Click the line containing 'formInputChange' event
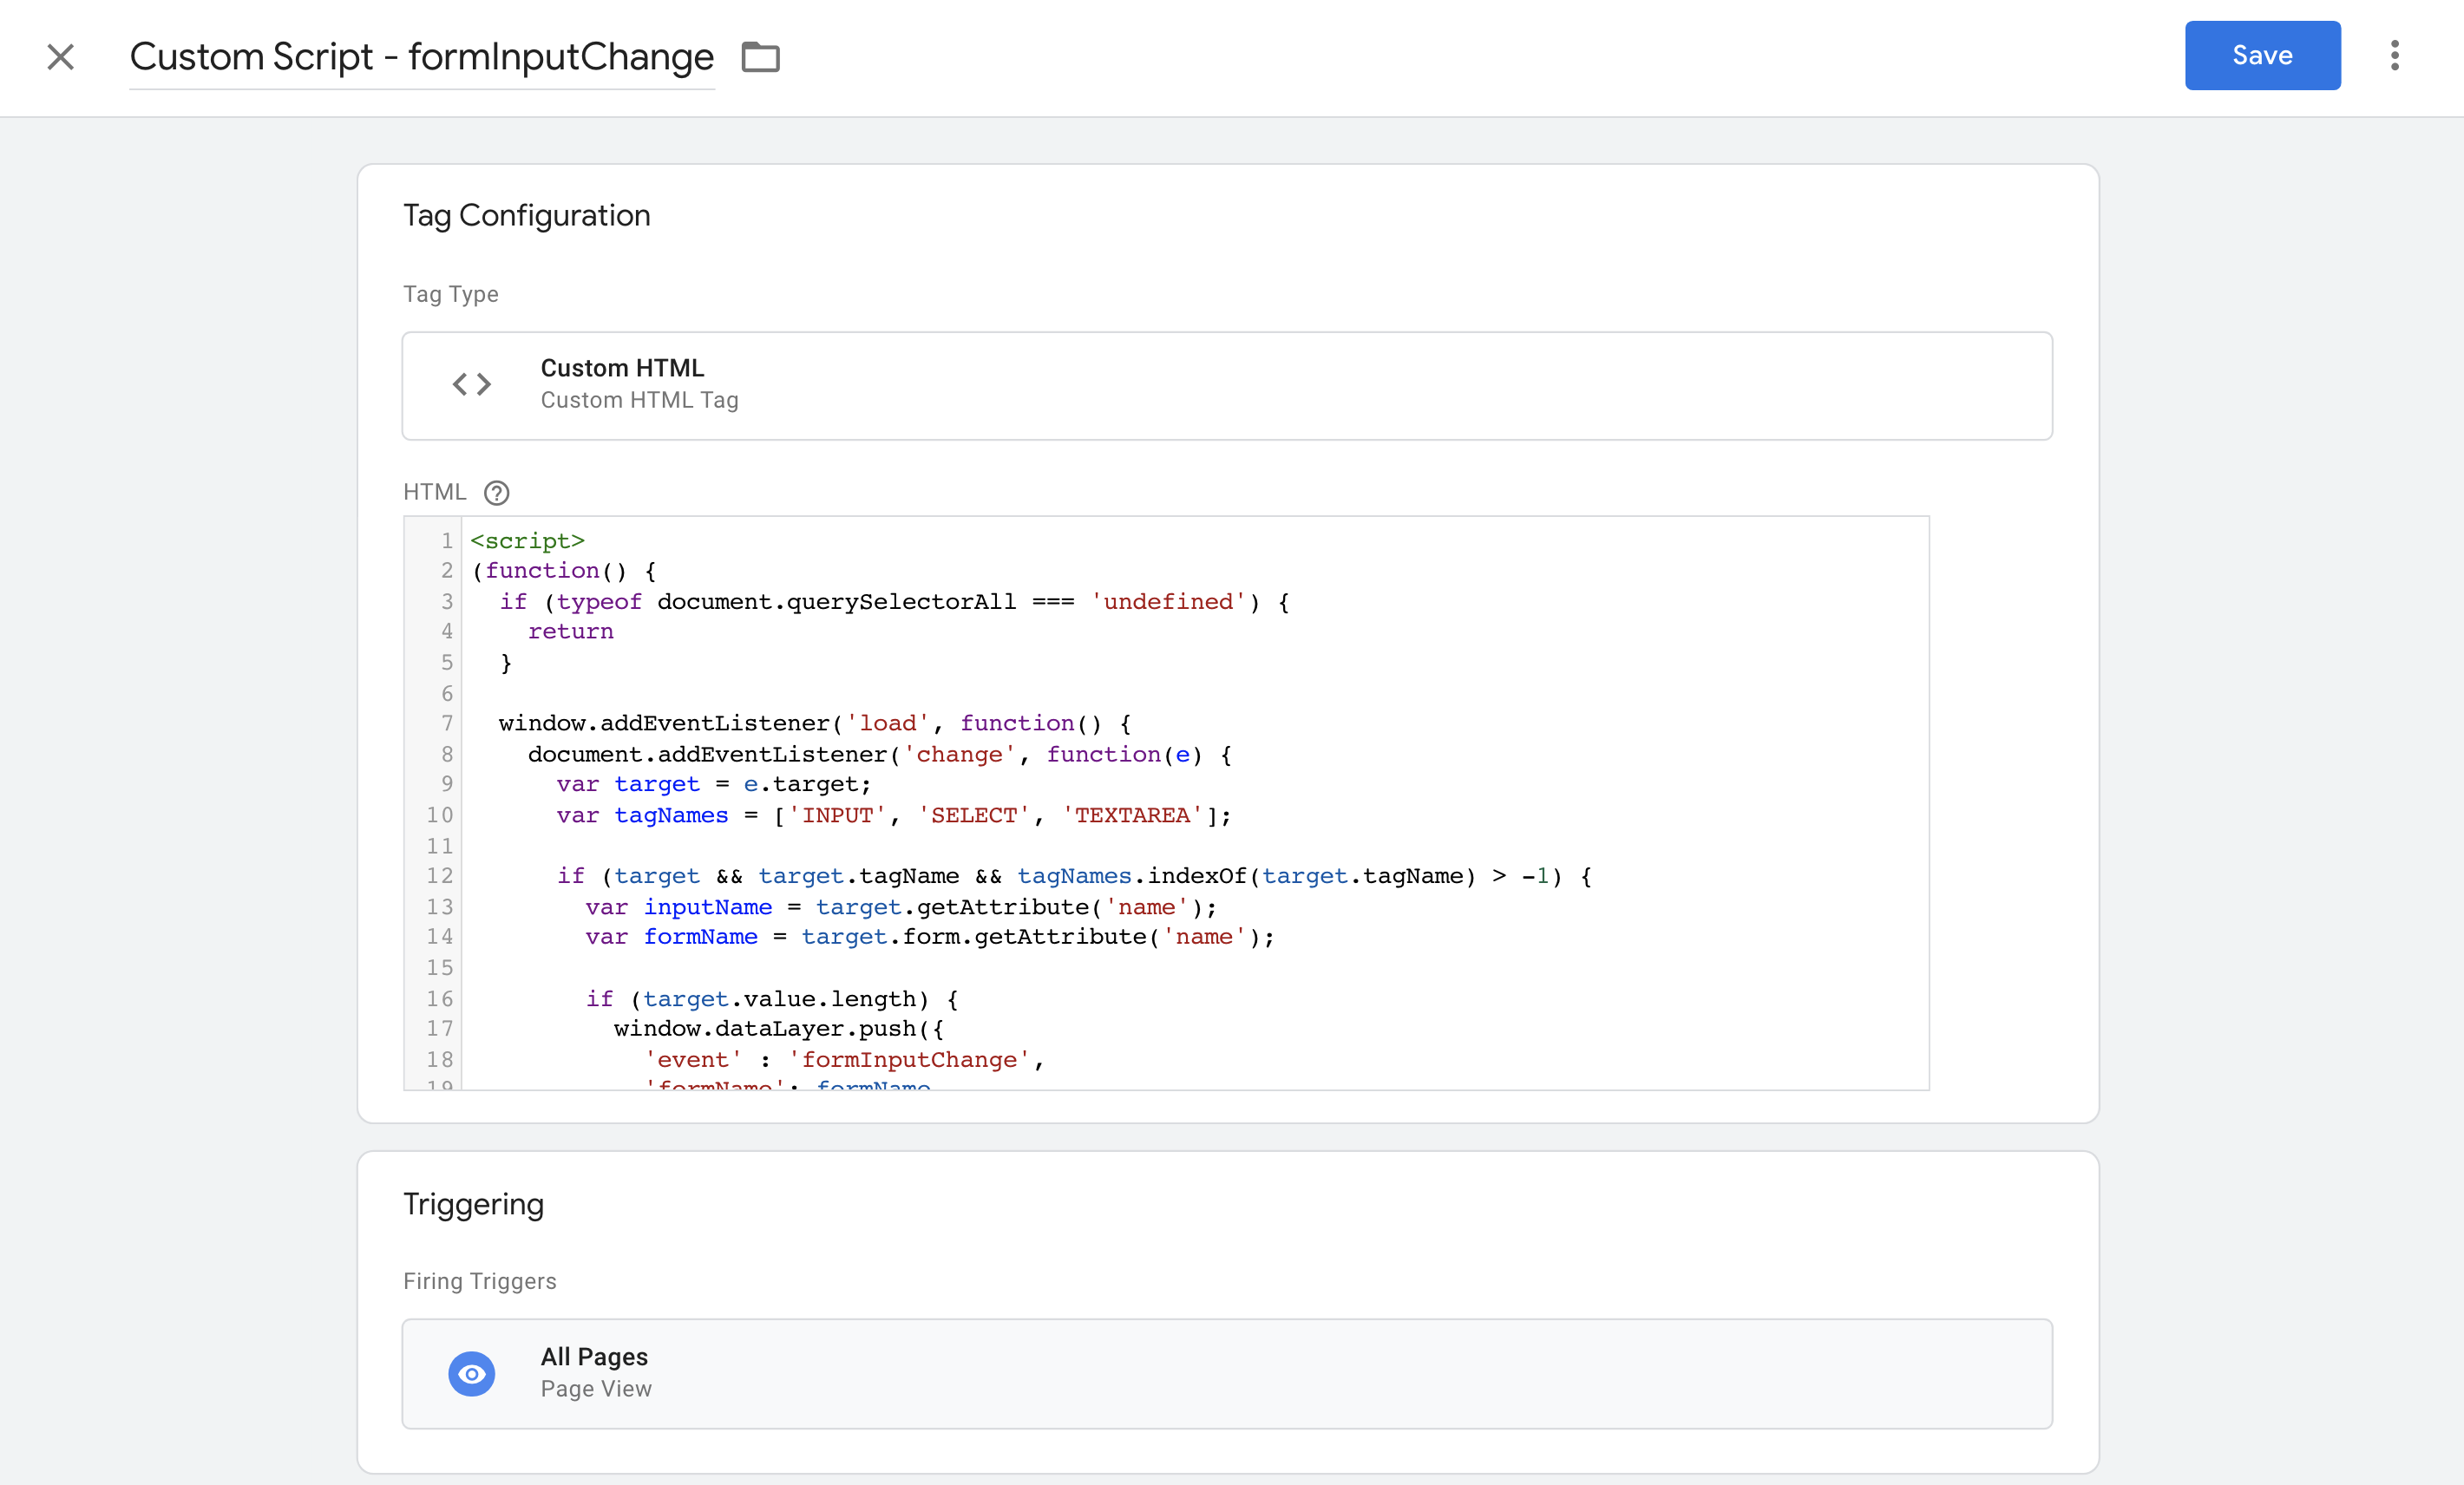 (844, 1059)
